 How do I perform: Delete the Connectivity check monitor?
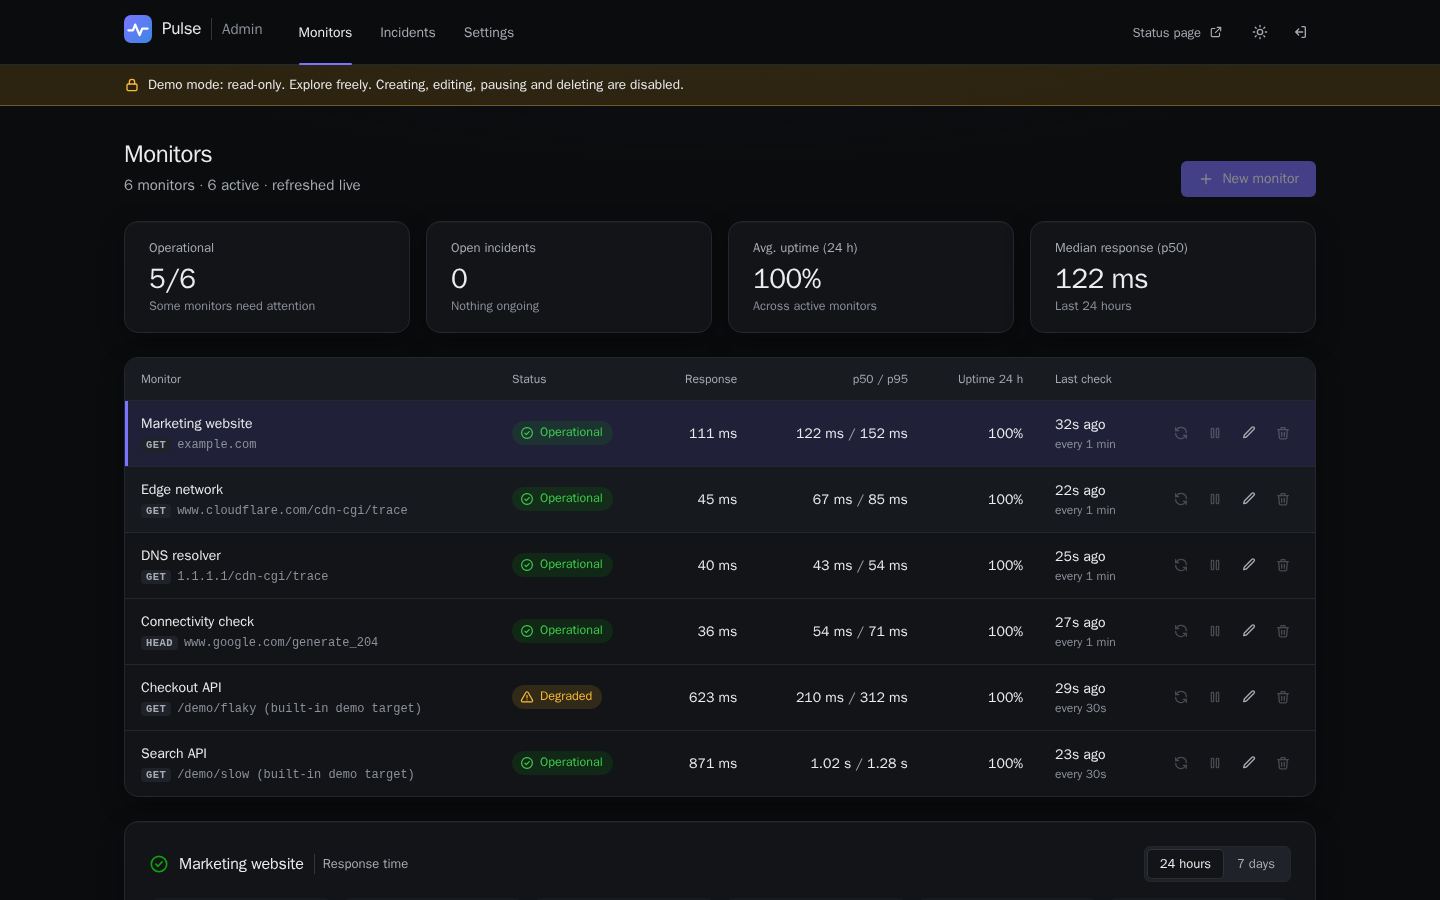tap(1283, 631)
